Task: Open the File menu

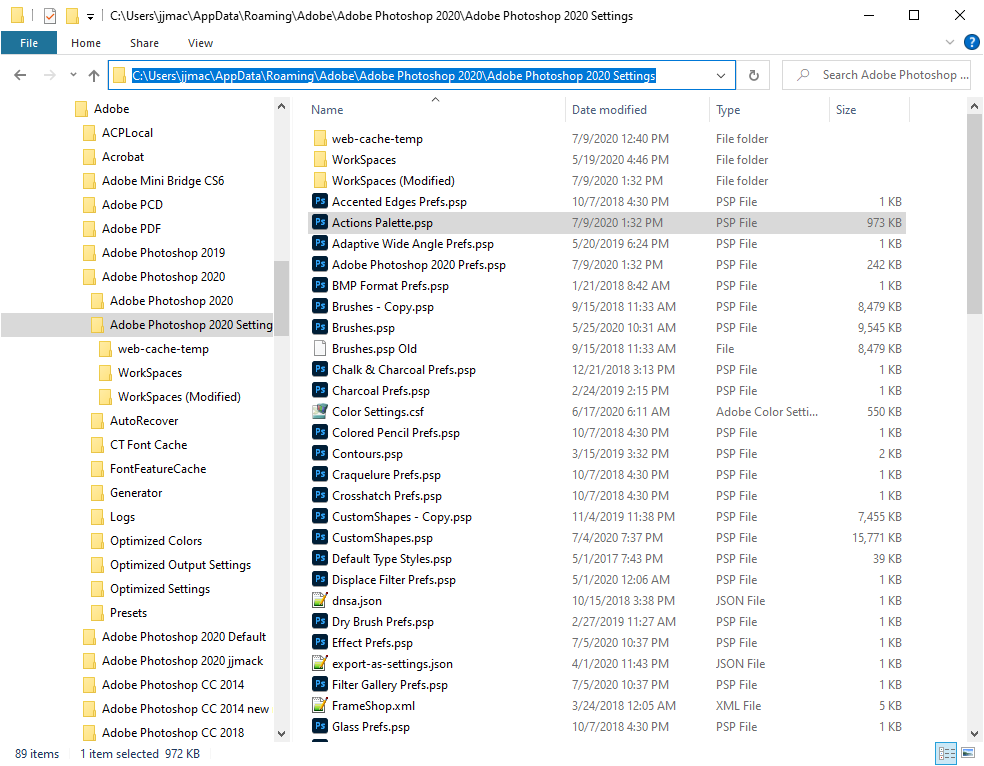Action: click(29, 43)
